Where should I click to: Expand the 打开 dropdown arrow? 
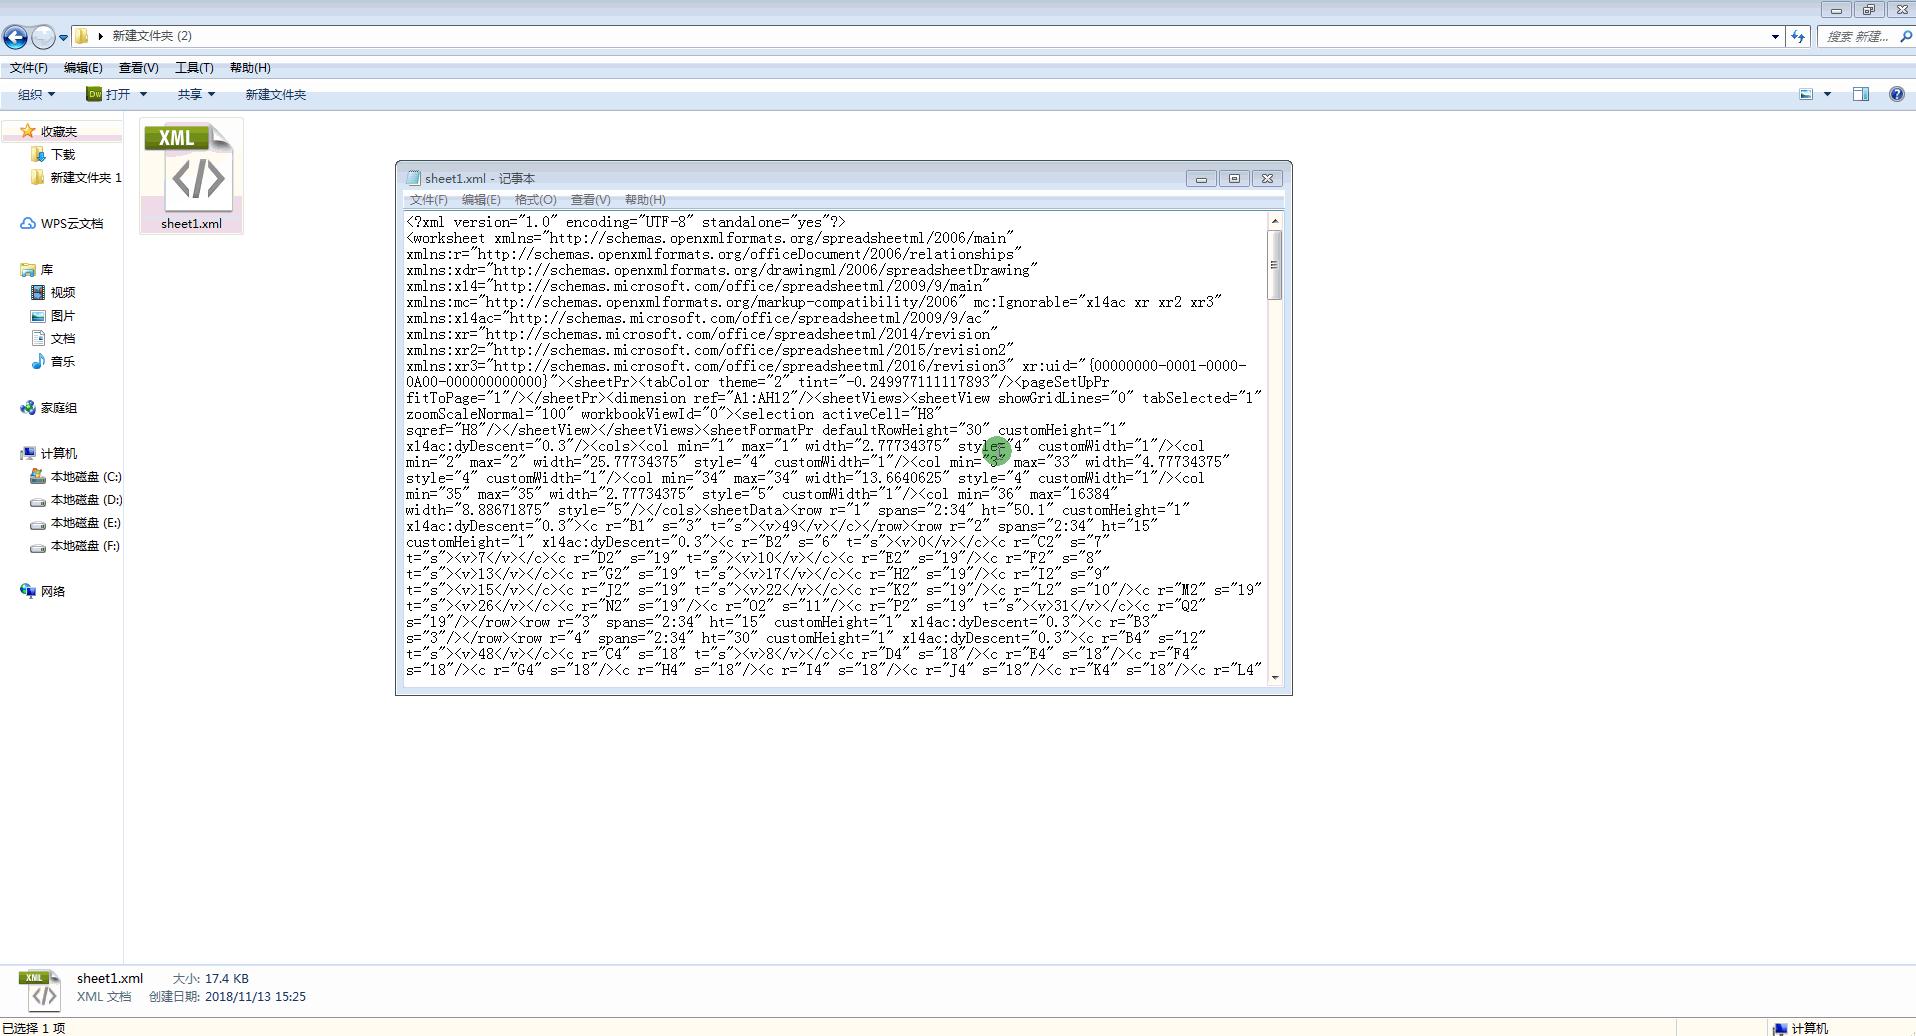click(143, 94)
